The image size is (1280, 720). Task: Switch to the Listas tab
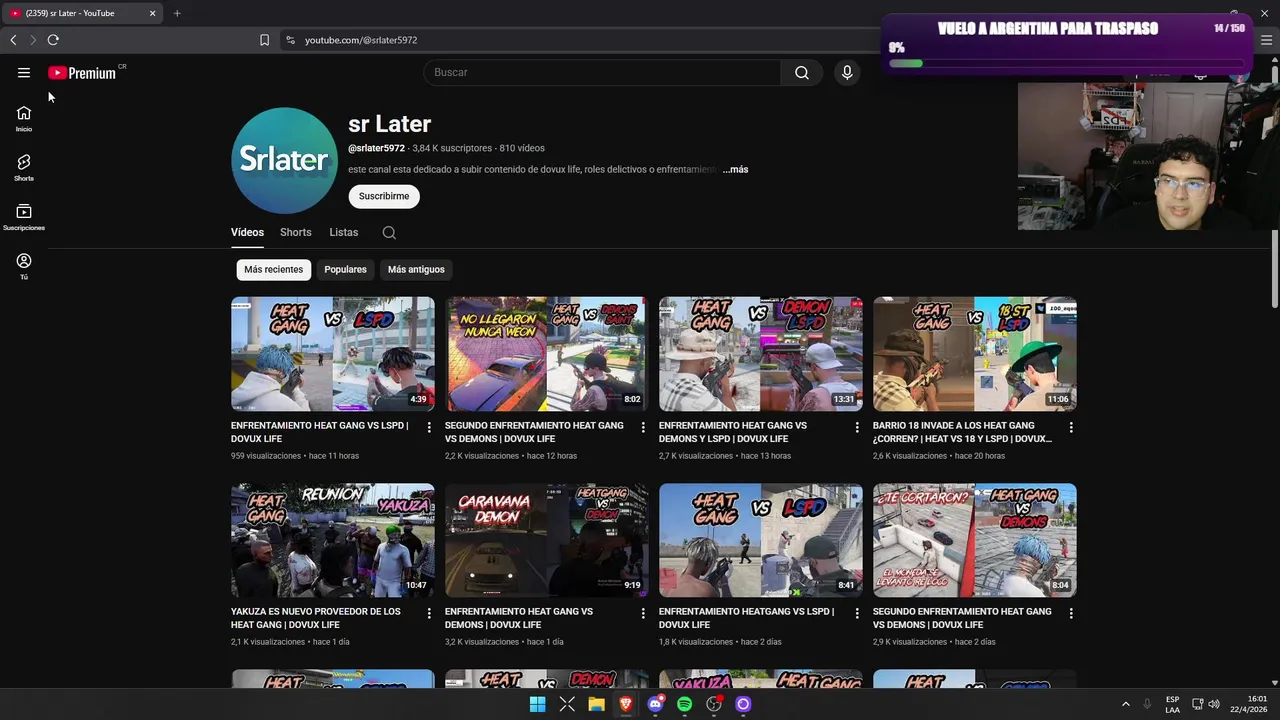(344, 232)
